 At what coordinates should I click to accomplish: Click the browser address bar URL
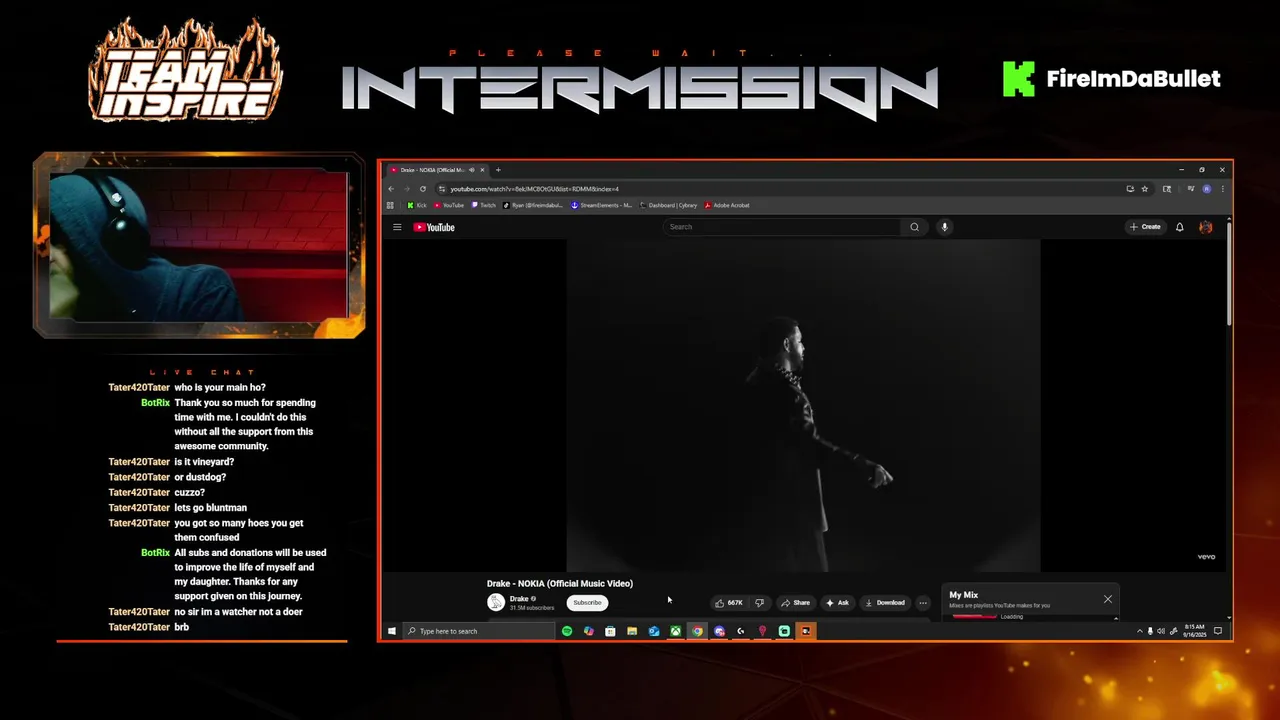[534, 189]
